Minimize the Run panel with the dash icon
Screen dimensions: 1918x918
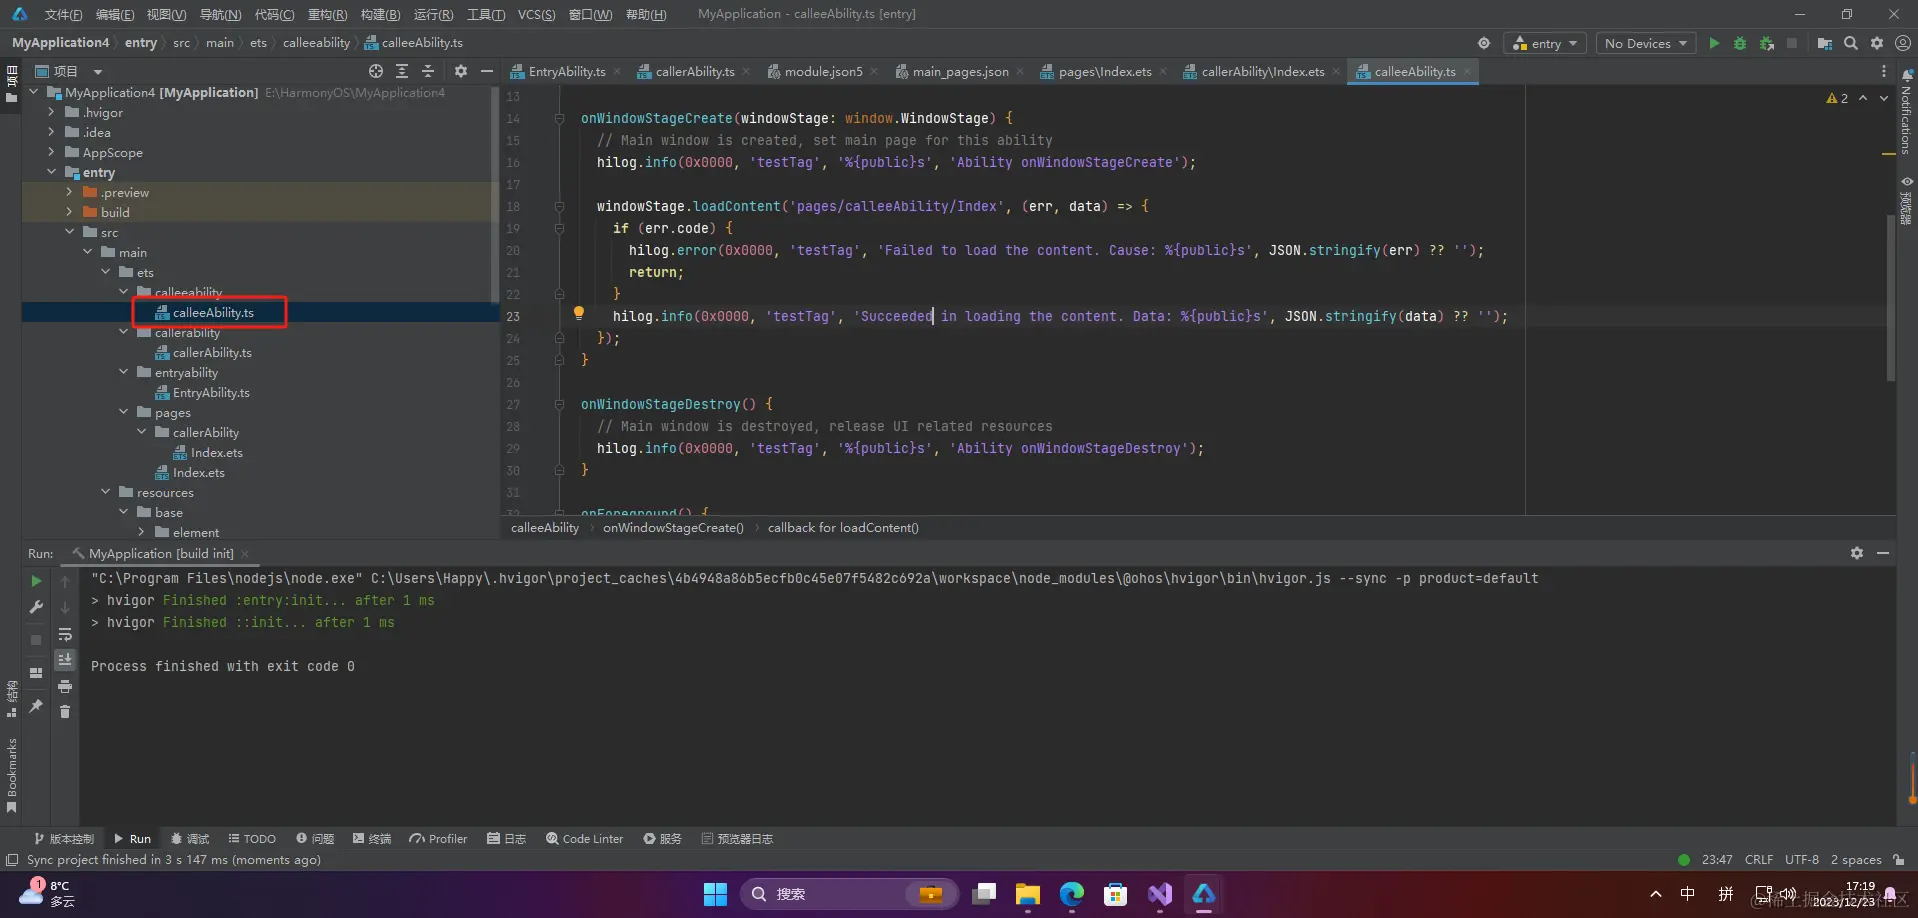[1883, 553]
